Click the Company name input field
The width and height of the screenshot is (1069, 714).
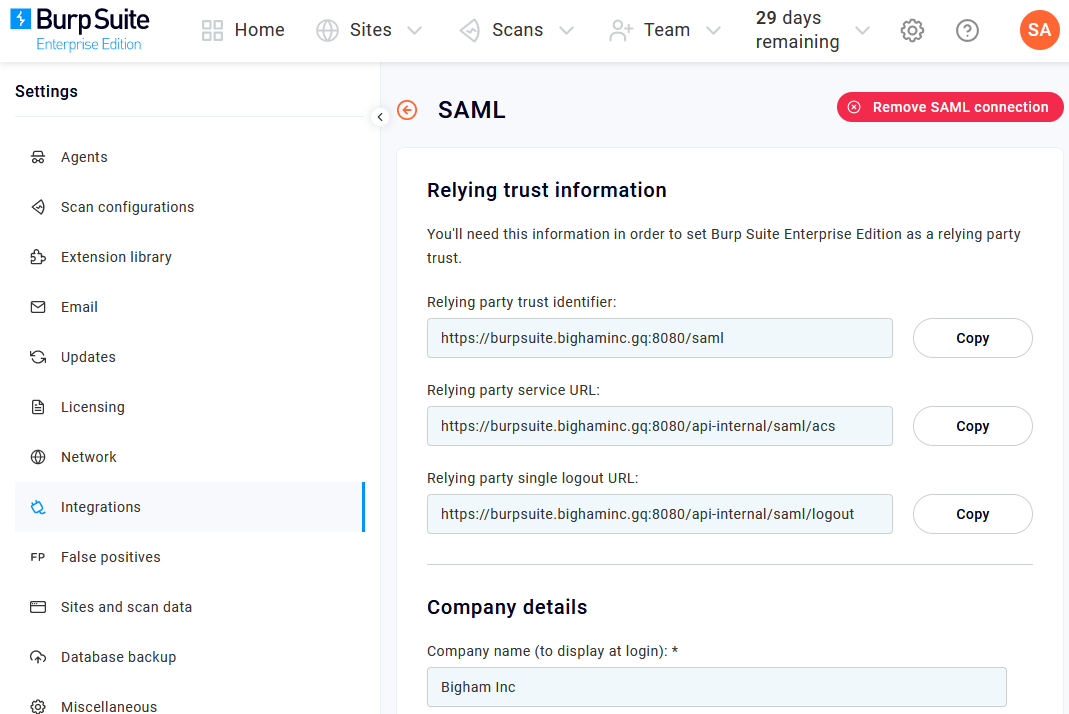(x=716, y=687)
